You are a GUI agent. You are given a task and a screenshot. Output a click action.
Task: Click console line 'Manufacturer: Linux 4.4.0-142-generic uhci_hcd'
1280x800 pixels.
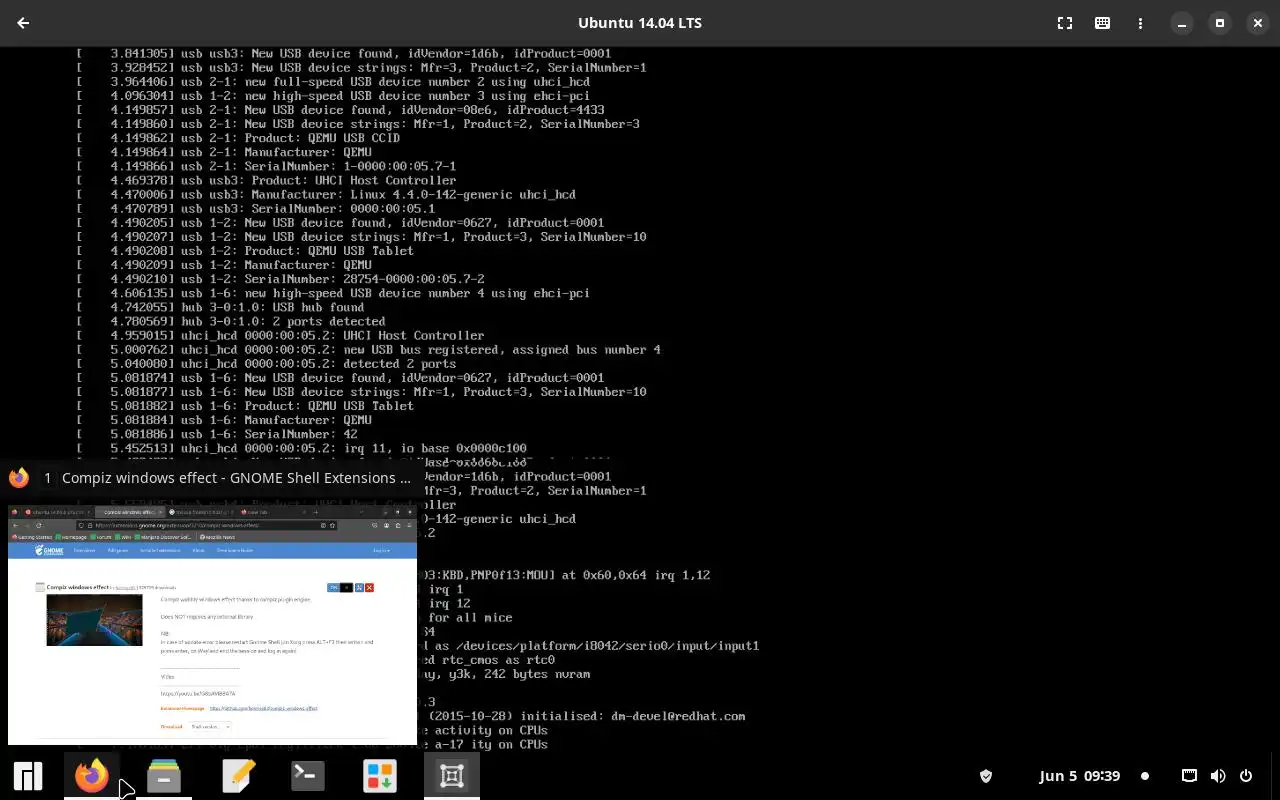pyautogui.click(x=413, y=194)
